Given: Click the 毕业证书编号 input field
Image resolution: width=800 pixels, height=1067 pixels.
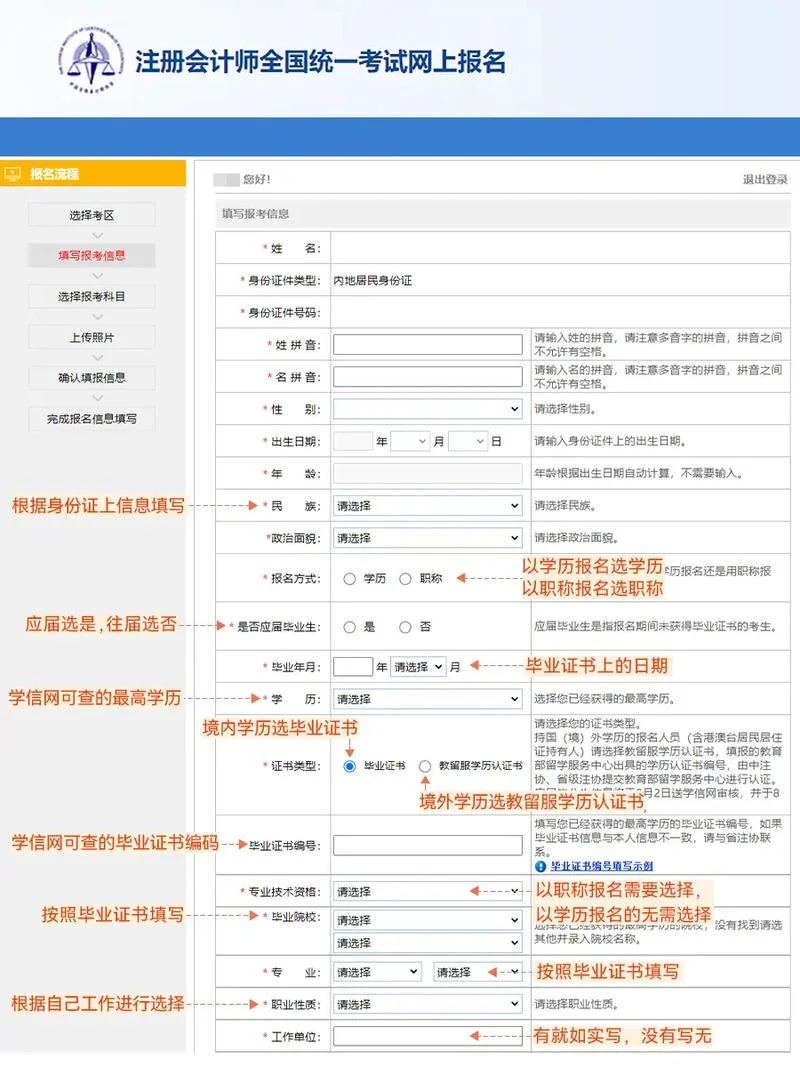Looking at the screenshot, I should tap(427, 845).
